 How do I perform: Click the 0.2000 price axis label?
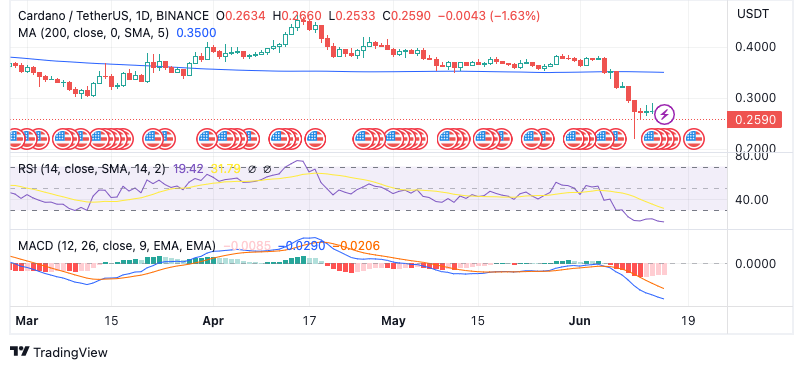[754, 148]
